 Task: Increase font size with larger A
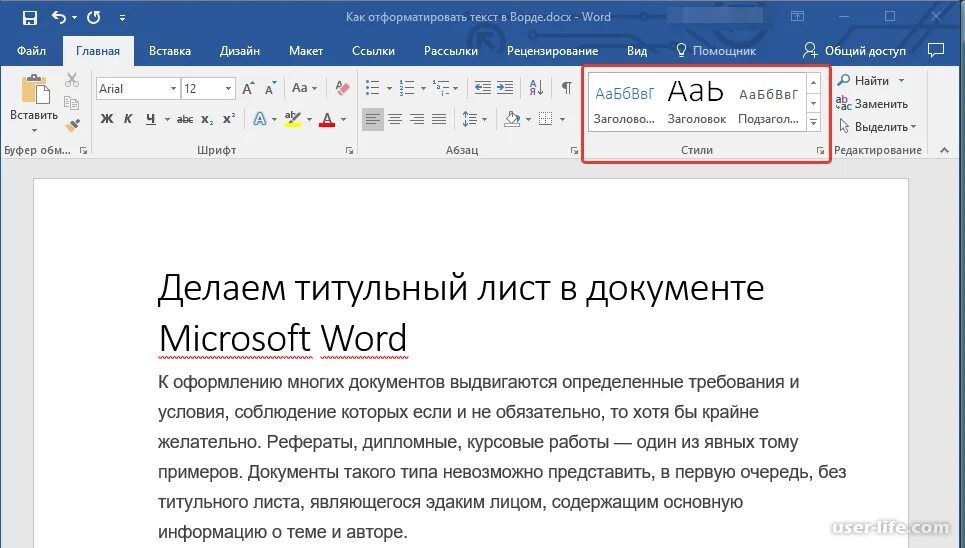(248, 89)
